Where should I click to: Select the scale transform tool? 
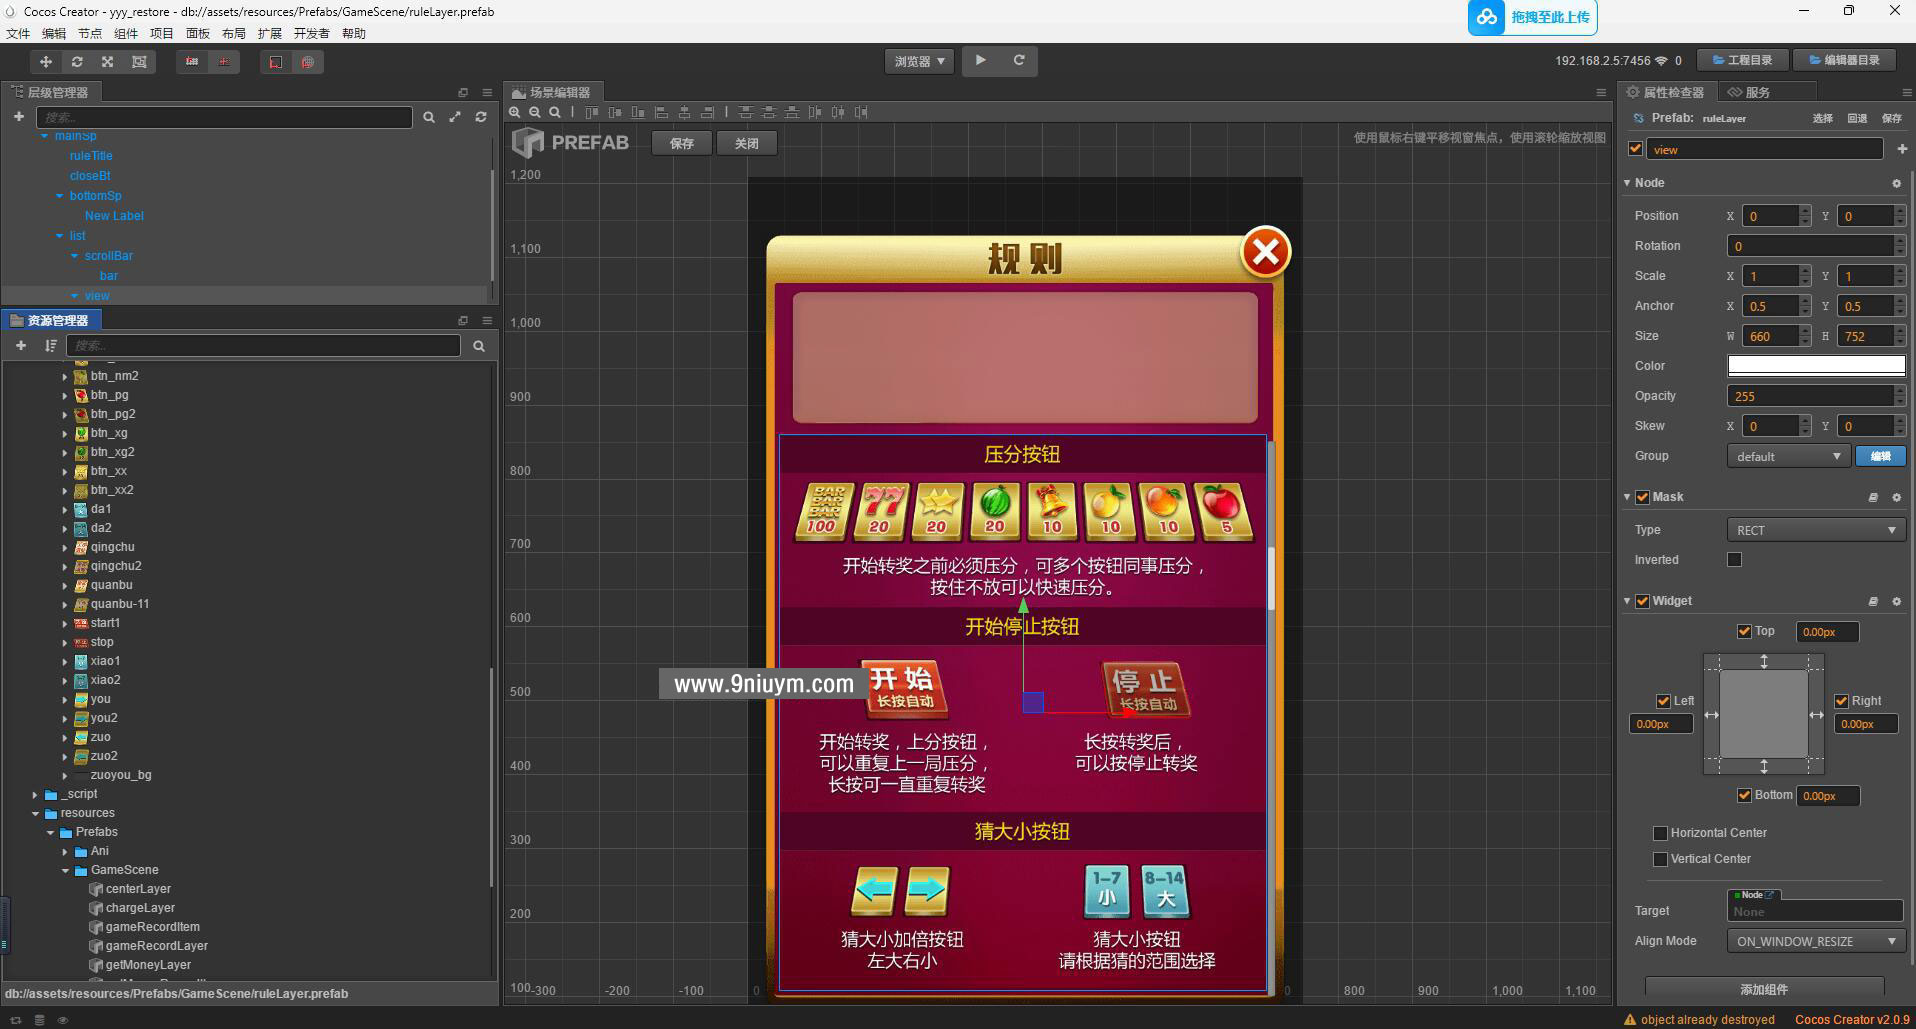pos(107,62)
